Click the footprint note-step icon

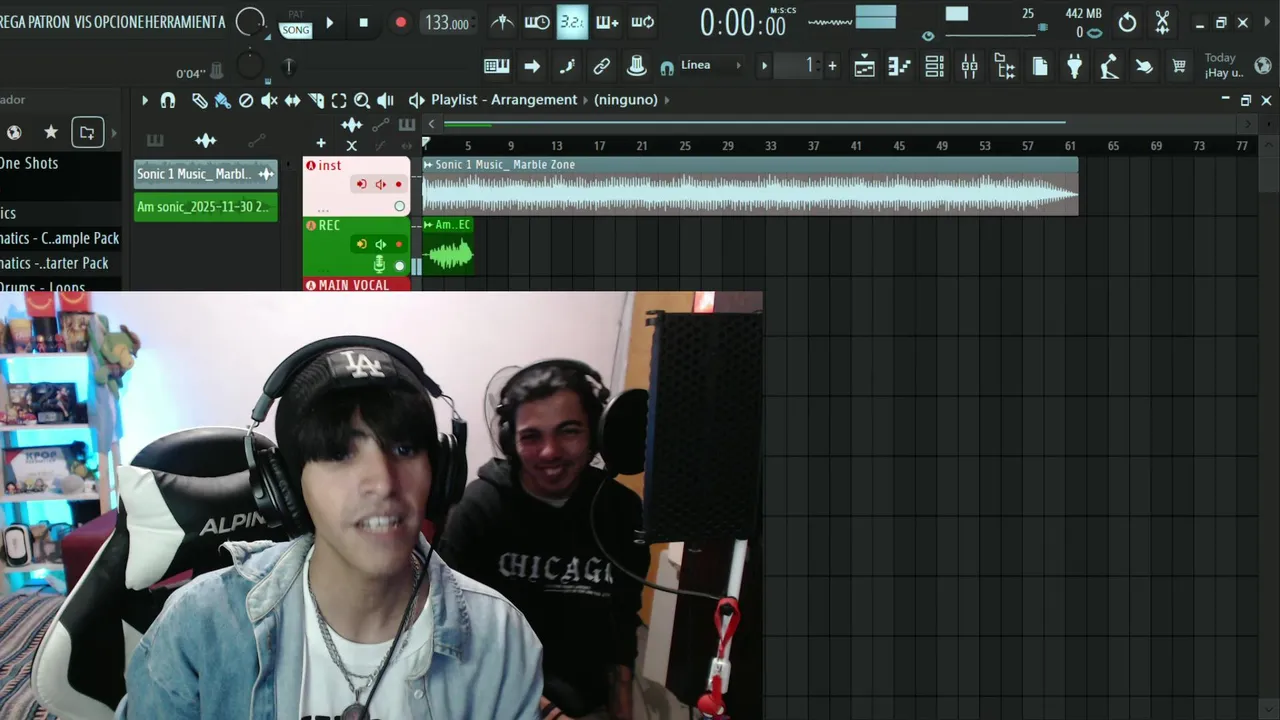tap(567, 66)
